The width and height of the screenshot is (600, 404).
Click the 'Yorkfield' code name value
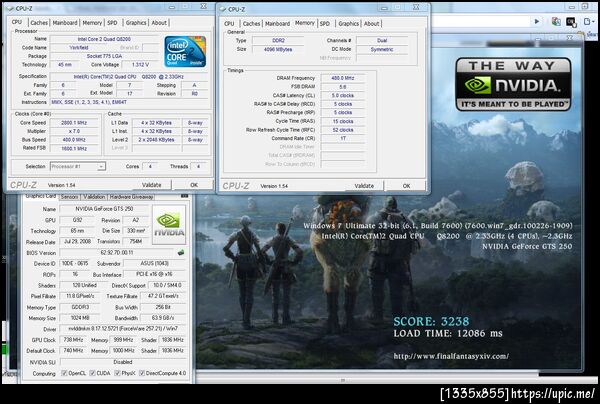(x=79, y=47)
